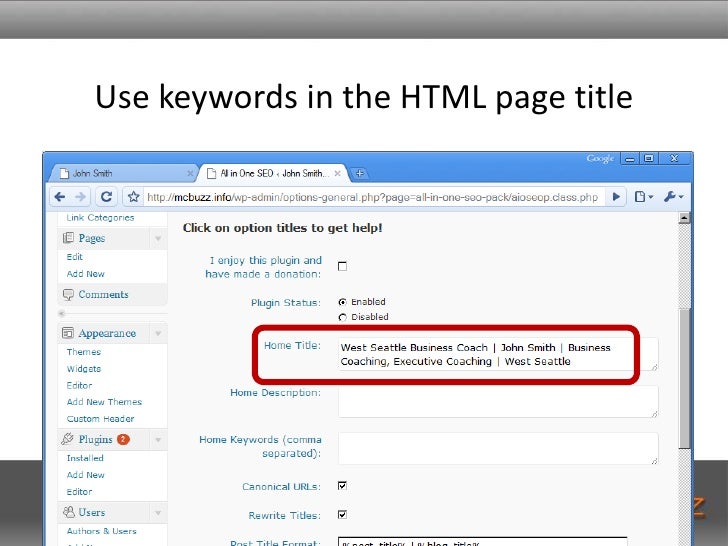Select the Disabled plugin status radio
Viewport: 728px width, 546px height.
[x=342, y=317]
